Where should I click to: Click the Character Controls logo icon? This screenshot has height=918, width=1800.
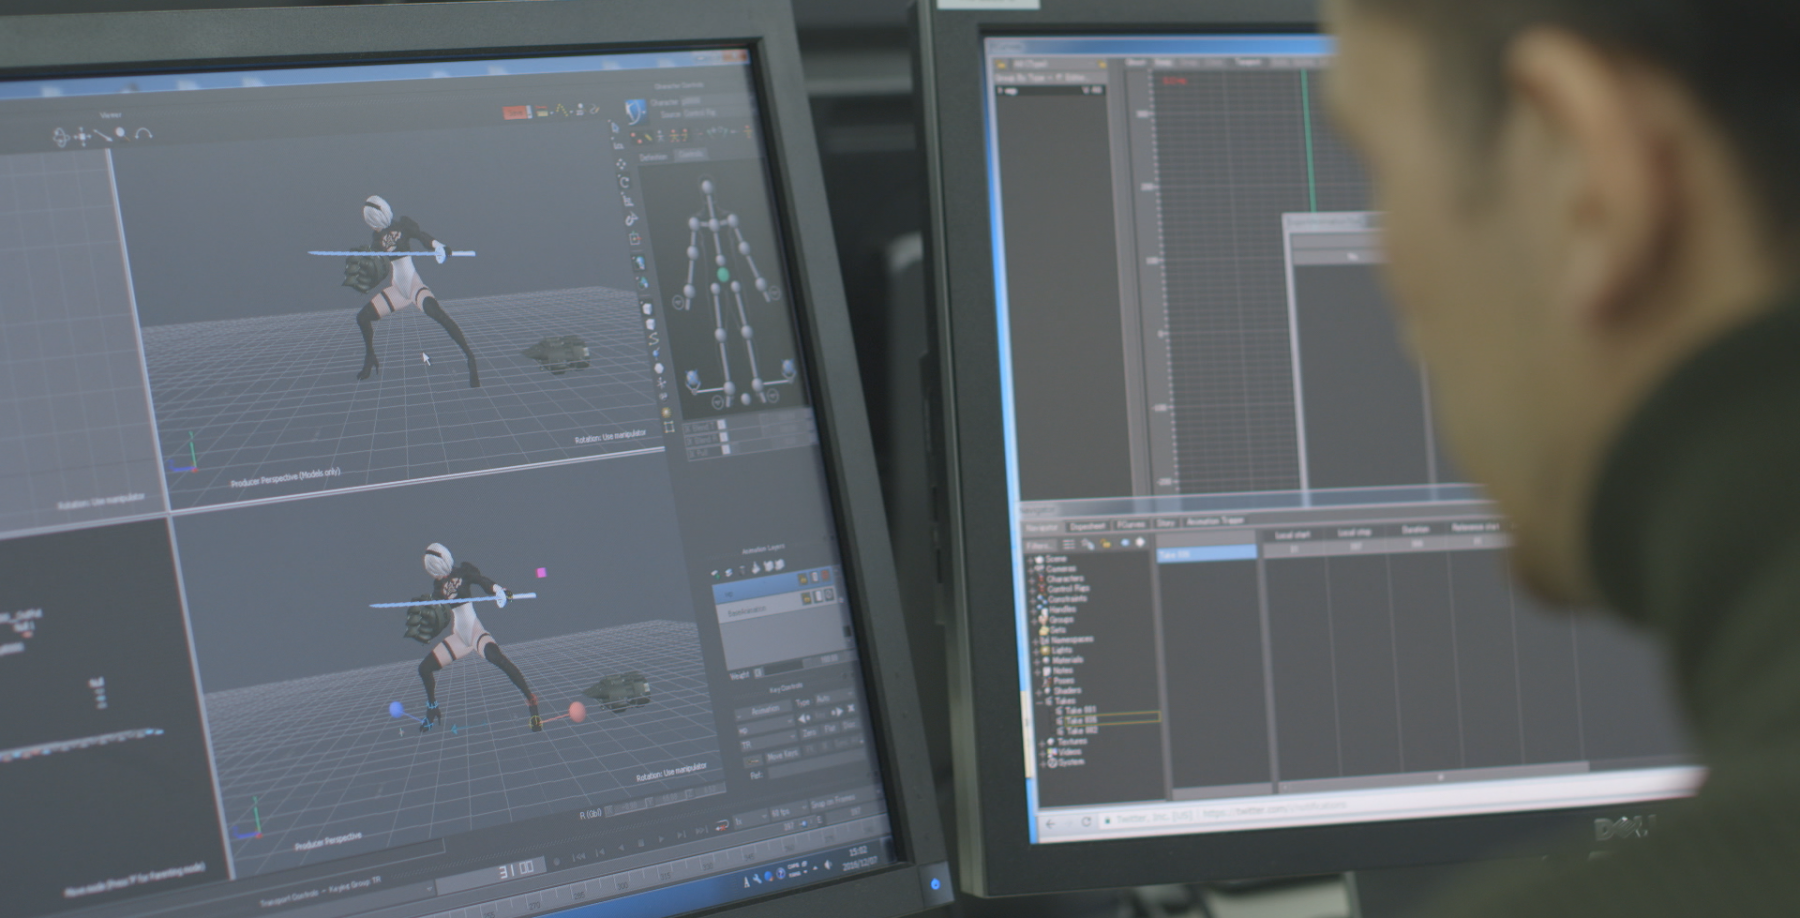[635, 112]
